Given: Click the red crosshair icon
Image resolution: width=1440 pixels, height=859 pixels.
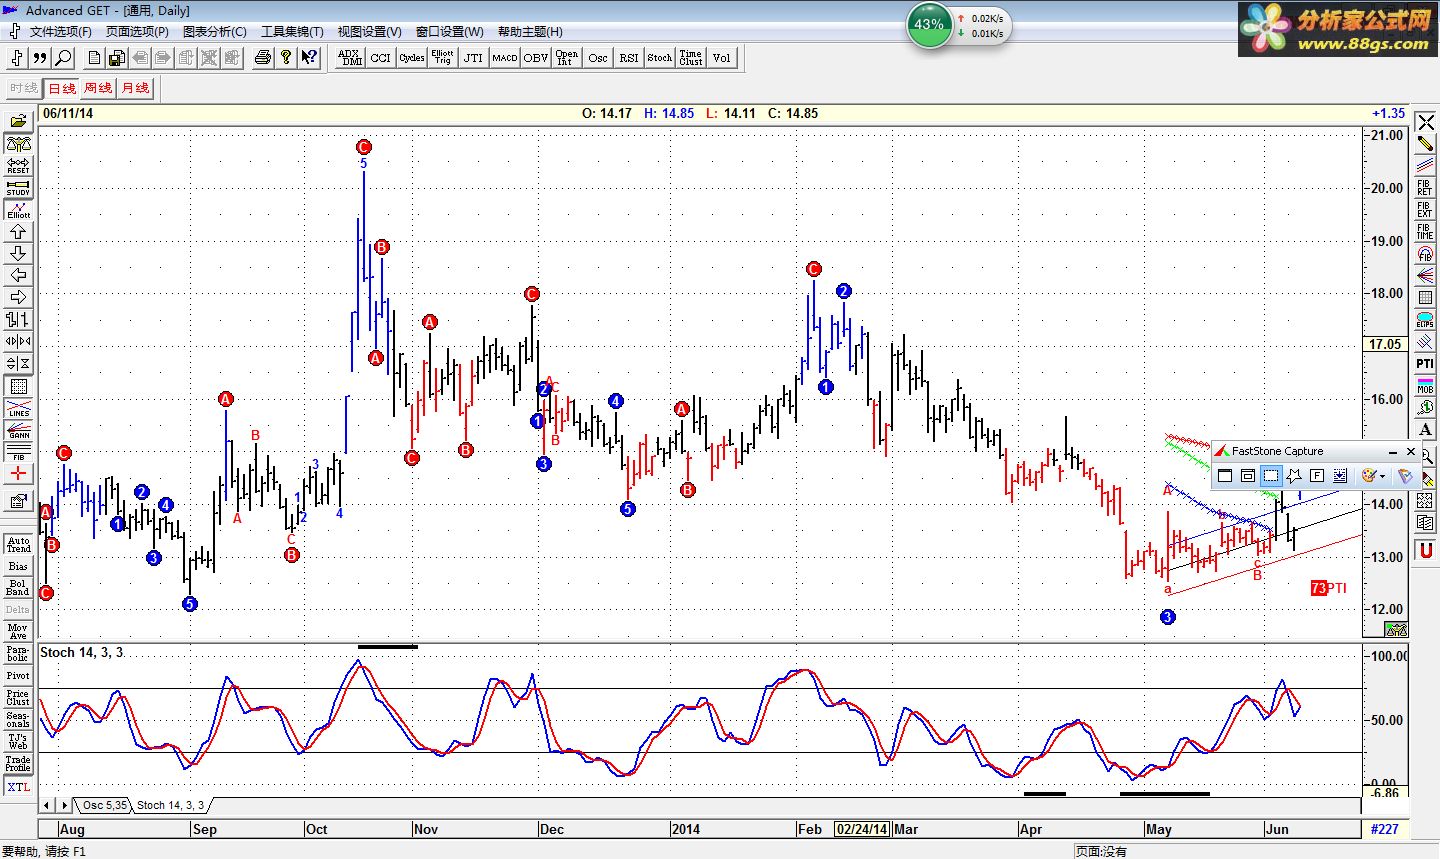Looking at the screenshot, I should coord(18,474).
